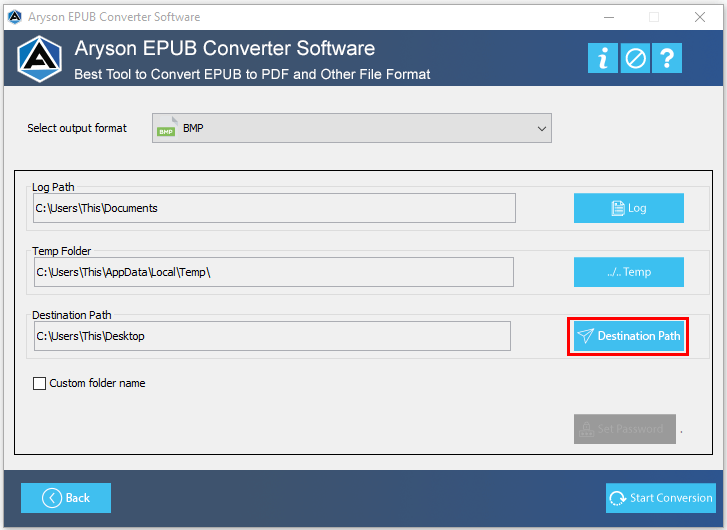Viewport: 727px width, 530px height.
Task: Minimize the Aryson EPUB Converter window
Action: tap(609, 17)
